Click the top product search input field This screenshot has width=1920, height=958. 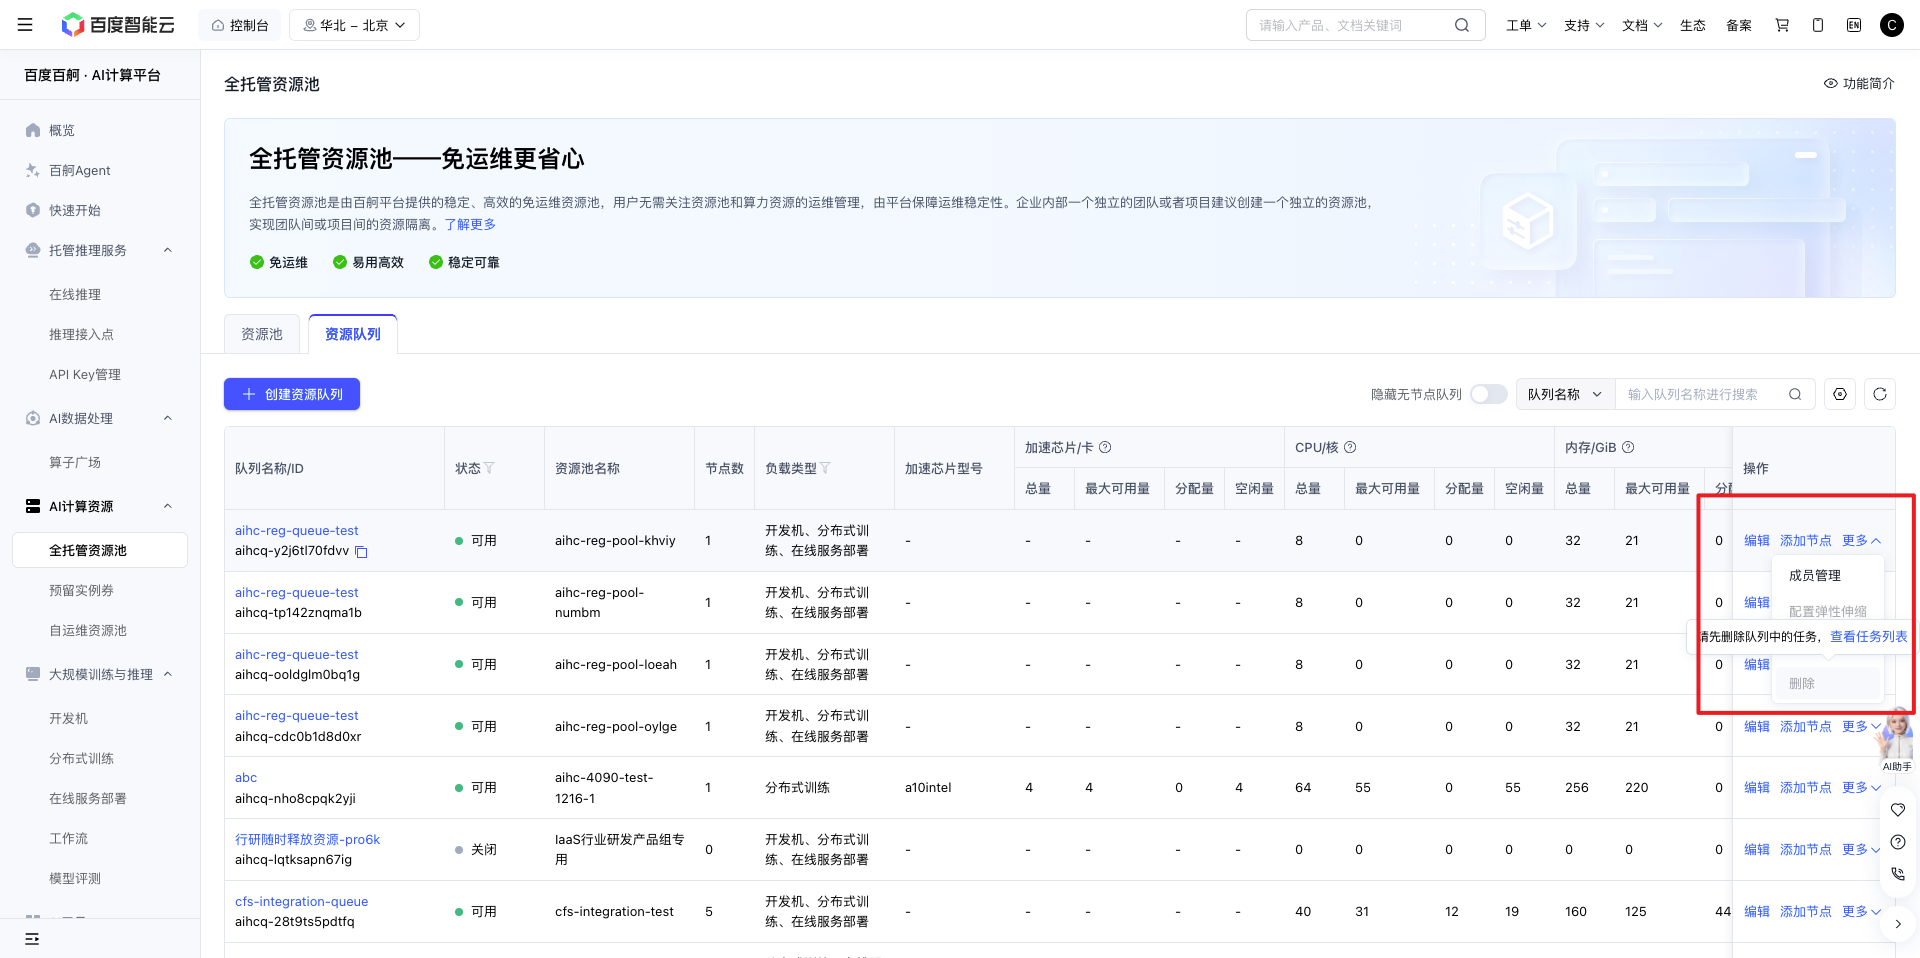(1350, 25)
